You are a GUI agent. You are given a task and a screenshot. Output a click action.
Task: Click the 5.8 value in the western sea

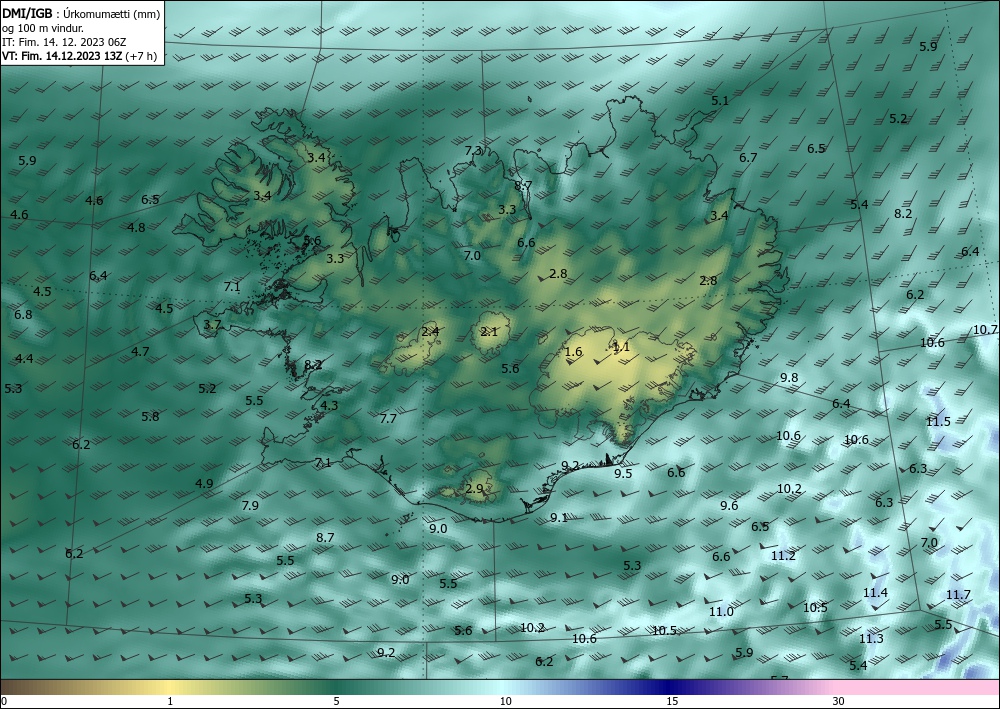151,416
